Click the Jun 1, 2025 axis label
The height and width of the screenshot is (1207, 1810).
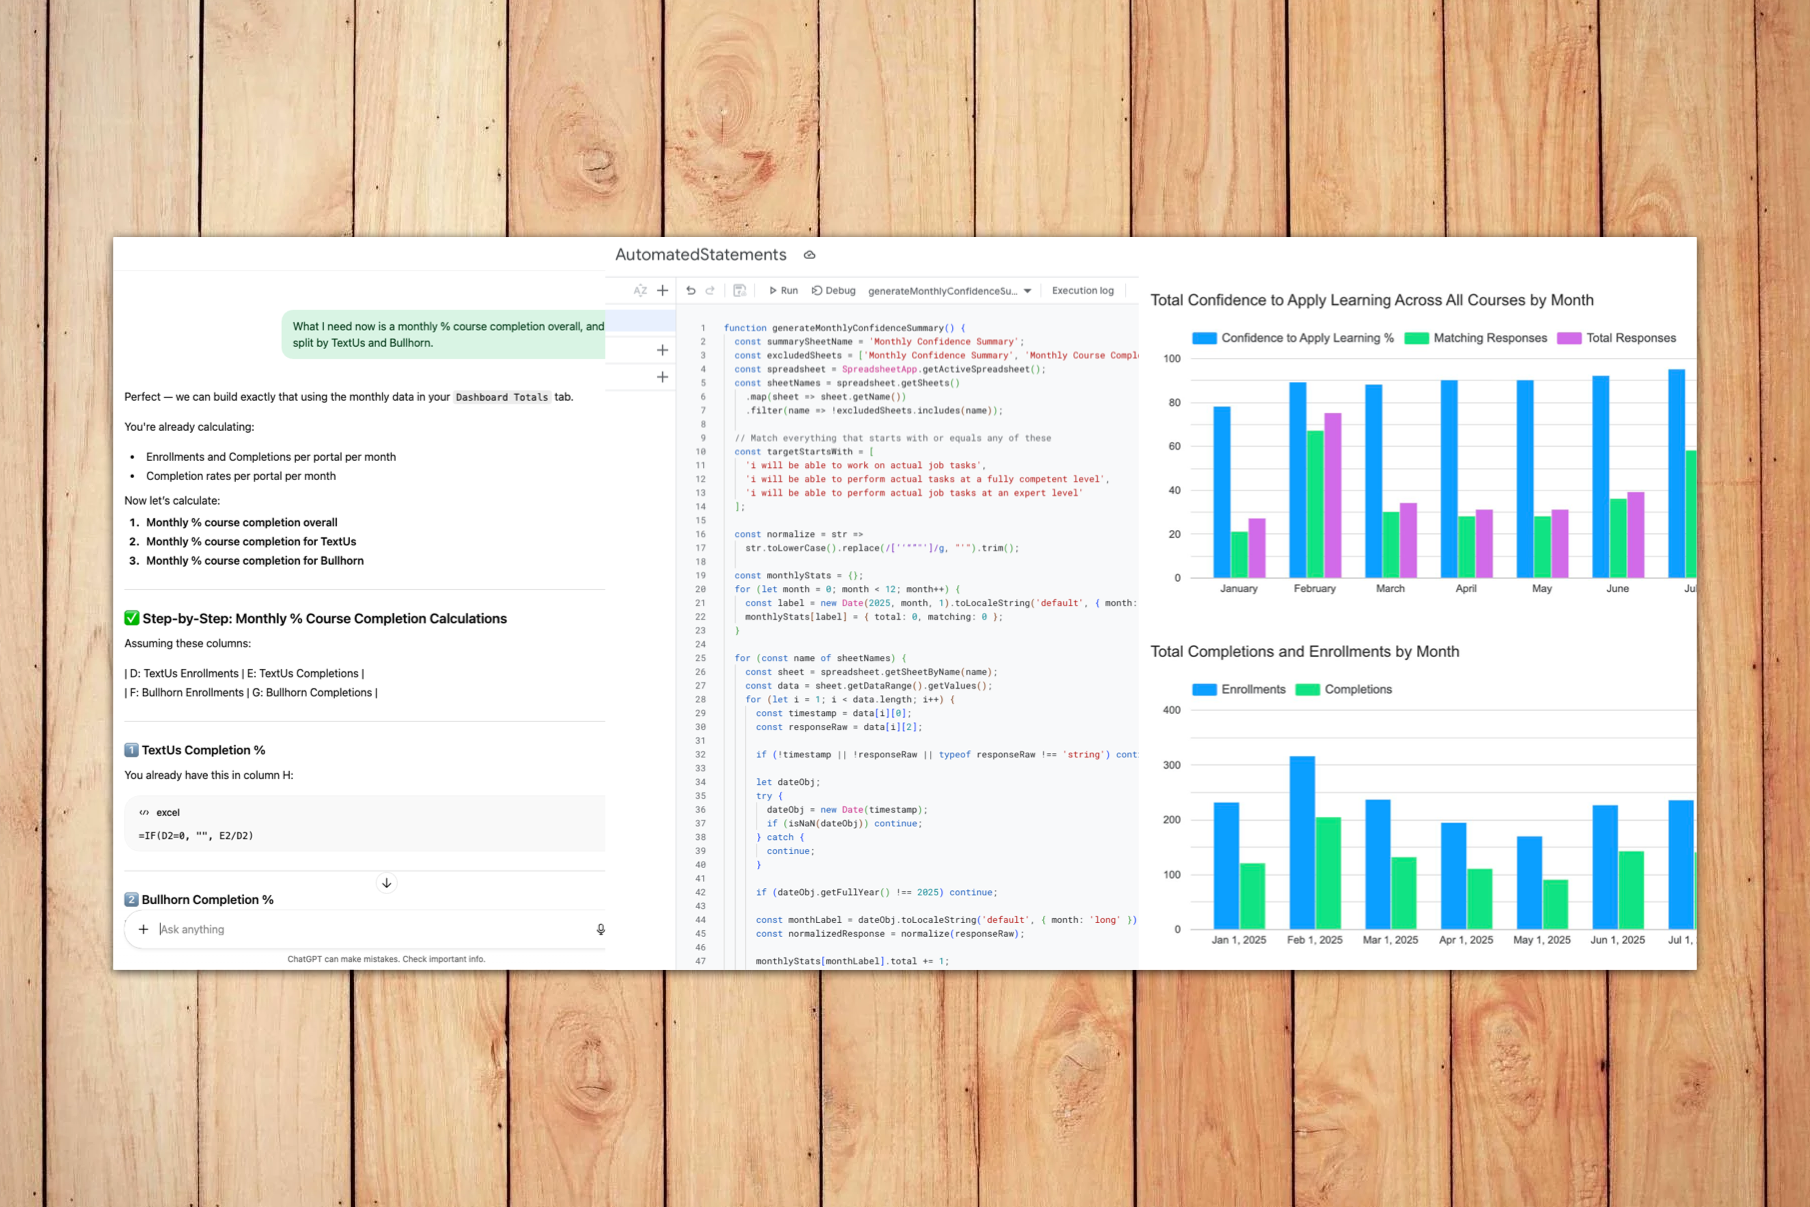click(x=1617, y=939)
